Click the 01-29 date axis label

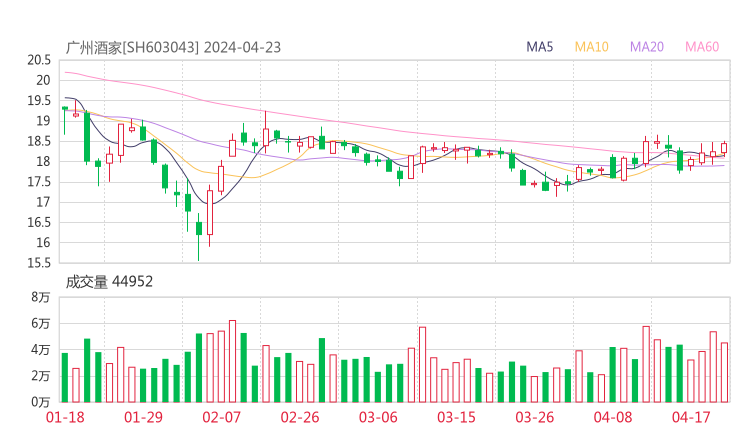(143, 417)
